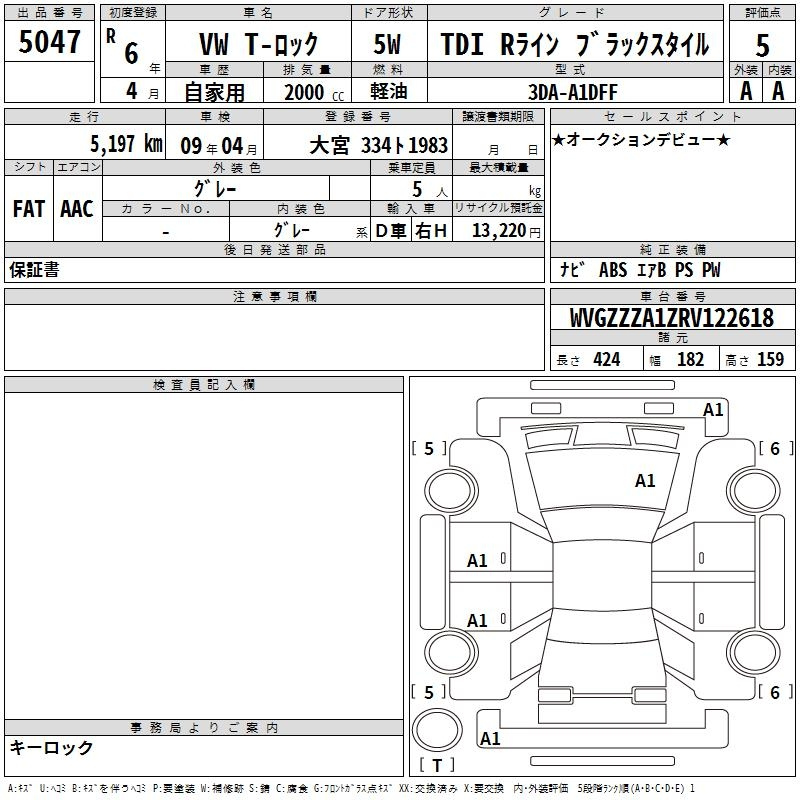Click the overall evaluation score 5
This screenshot has height=800, width=800.
762,45
